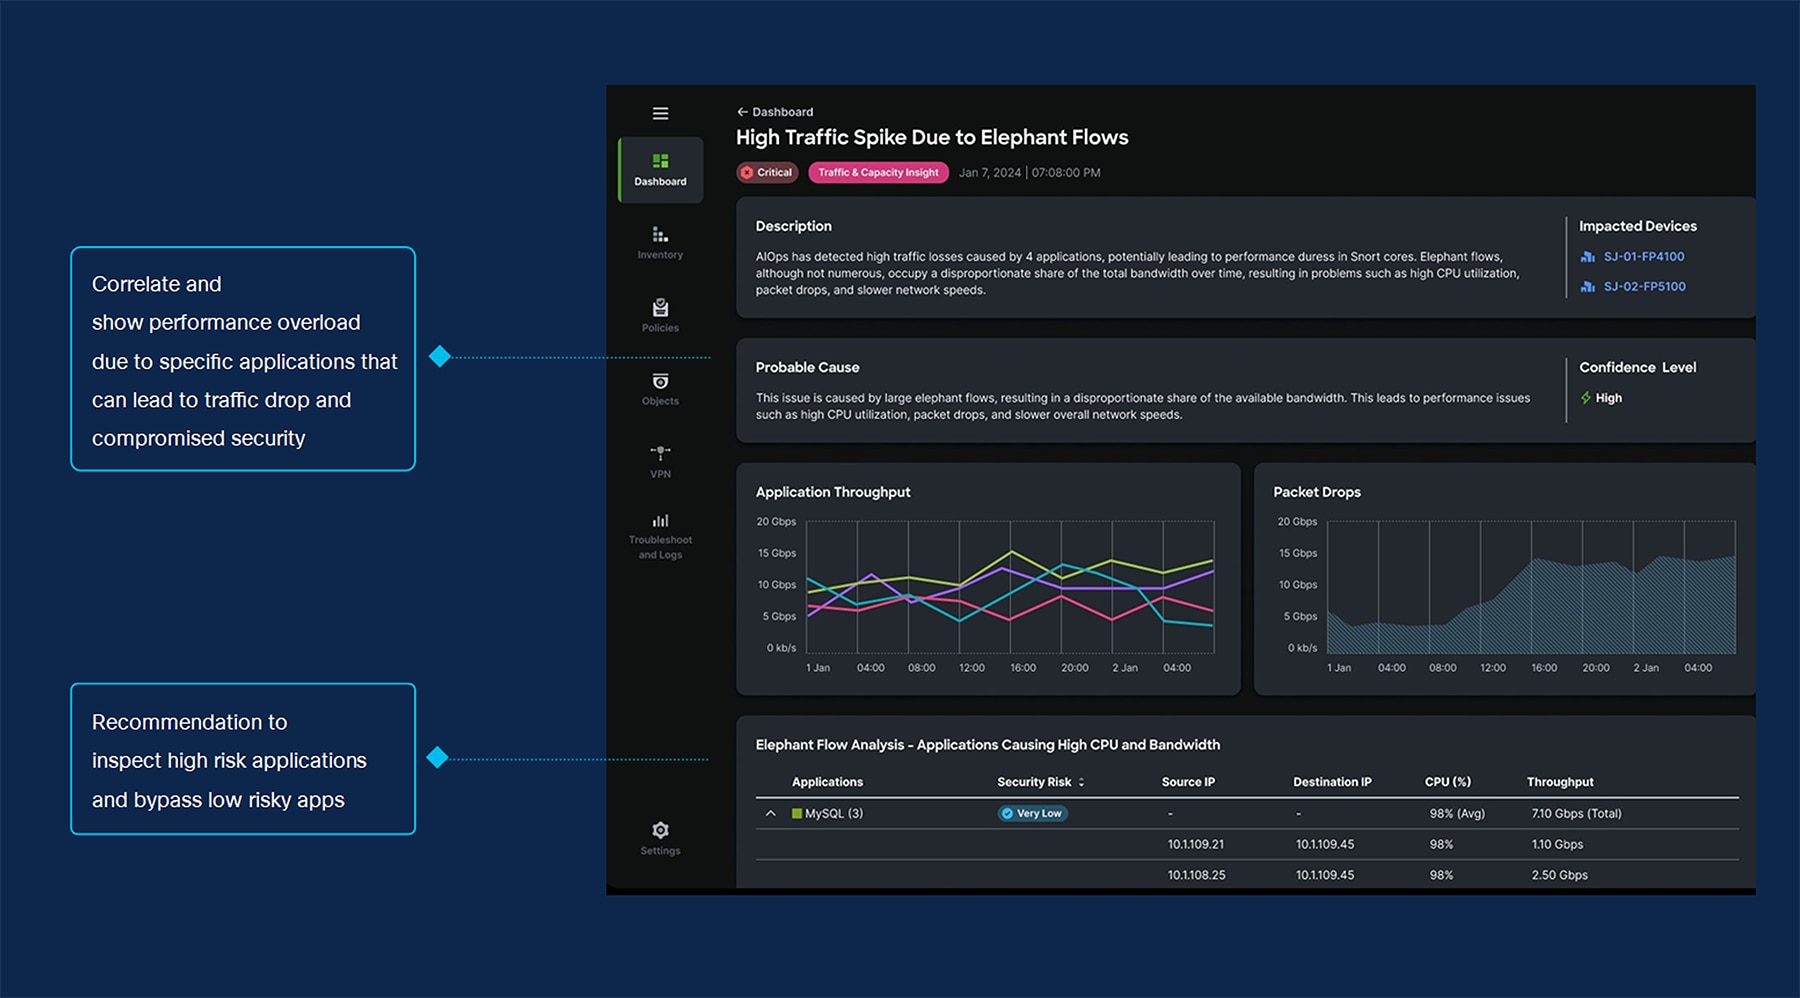Collapse the MySQL row in Elephant Flow Analysis
Screen dimensions: 1800x998
click(771, 813)
